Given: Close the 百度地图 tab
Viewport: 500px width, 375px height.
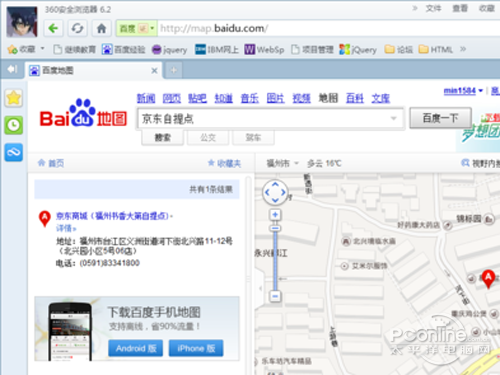Looking at the screenshot, I should 154,71.
